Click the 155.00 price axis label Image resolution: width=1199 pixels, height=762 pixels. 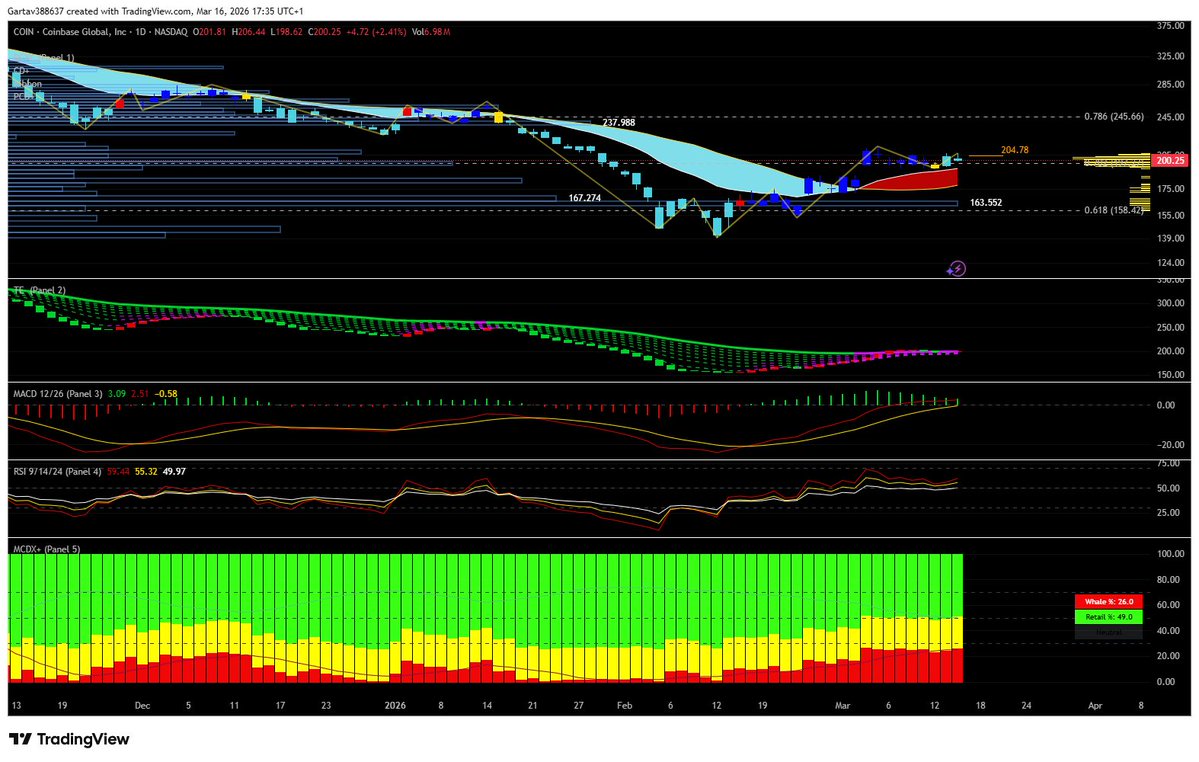(x=1171, y=216)
